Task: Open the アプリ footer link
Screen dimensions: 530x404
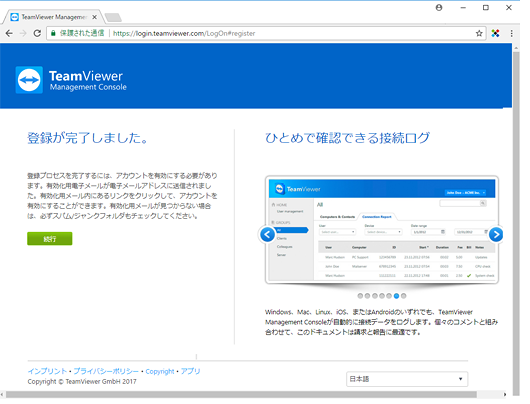Action: coord(191,372)
